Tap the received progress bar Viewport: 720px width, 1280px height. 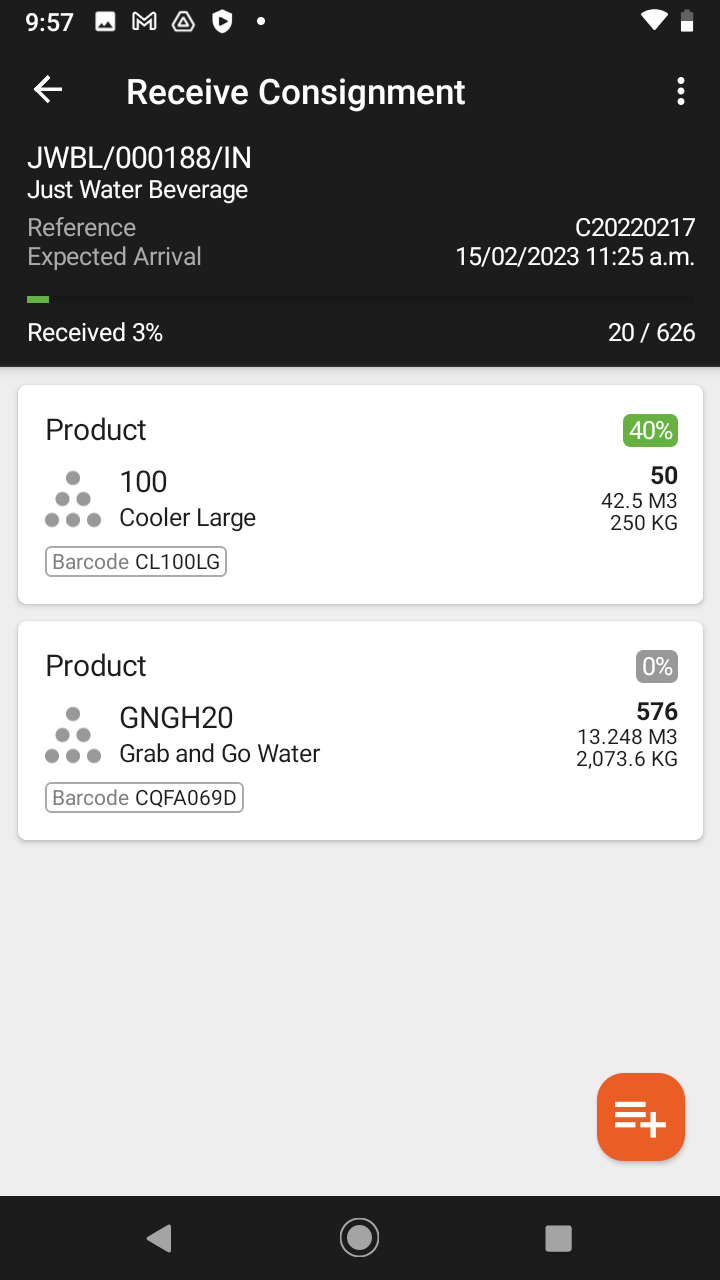(360, 299)
